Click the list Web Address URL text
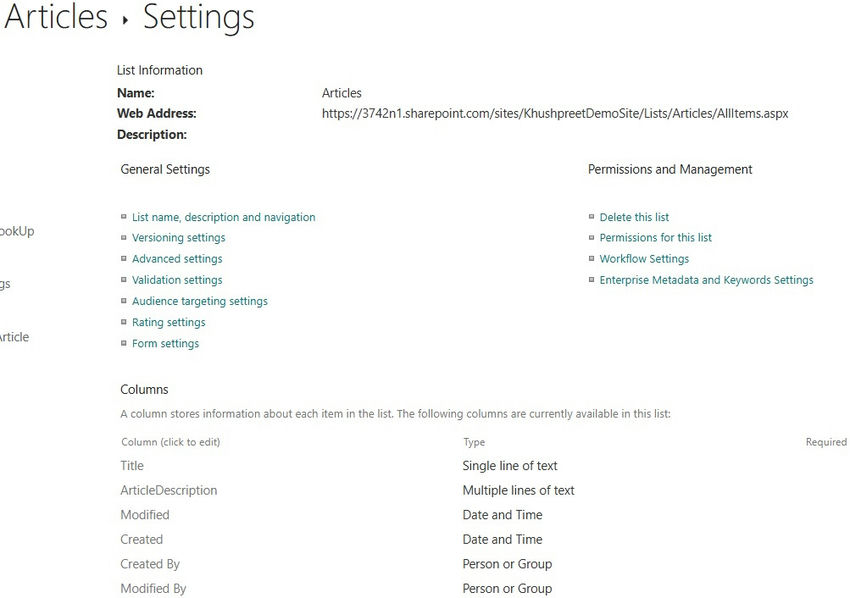Viewport: 850px width, 598px height. point(554,114)
